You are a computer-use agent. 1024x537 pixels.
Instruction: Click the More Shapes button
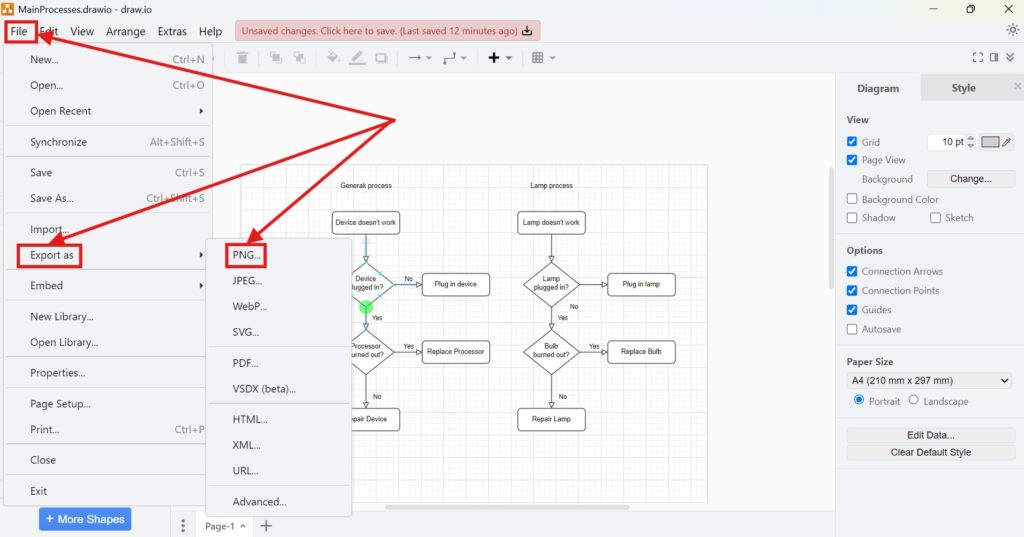pos(85,519)
